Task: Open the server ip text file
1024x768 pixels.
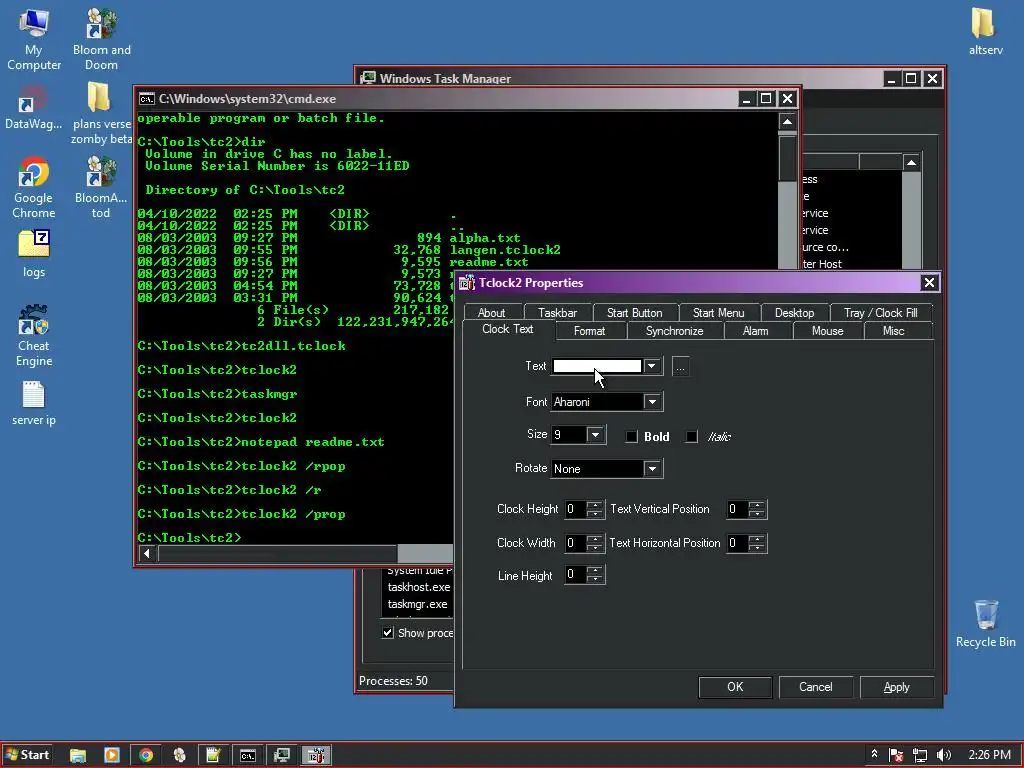Action: pyautogui.click(x=33, y=404)
